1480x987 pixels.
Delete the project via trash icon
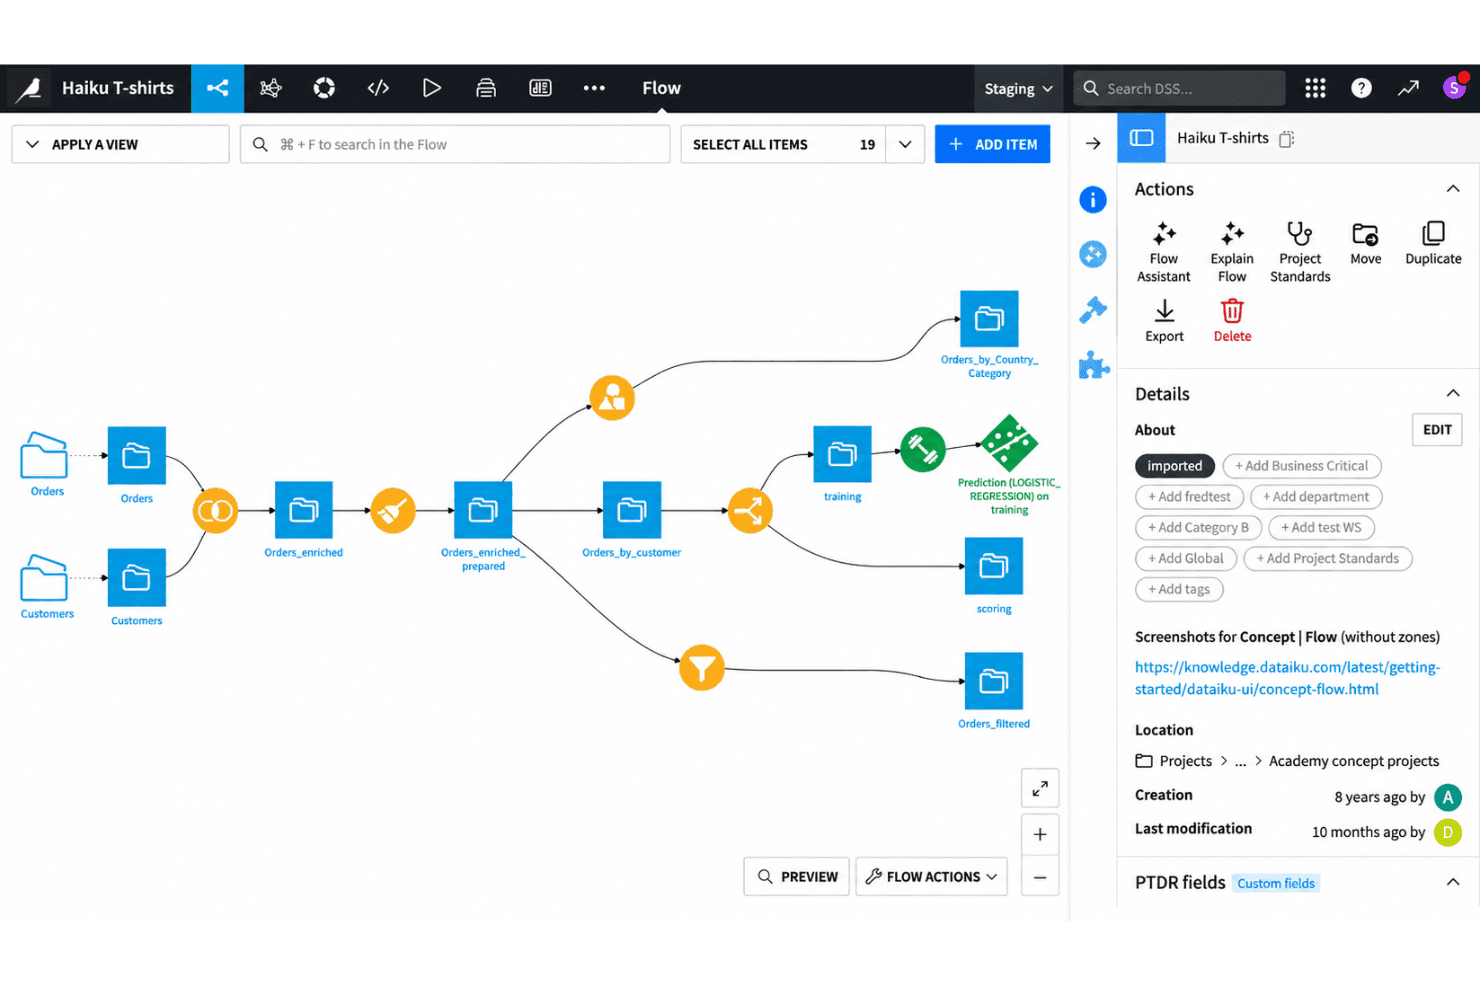[1232, 320]
